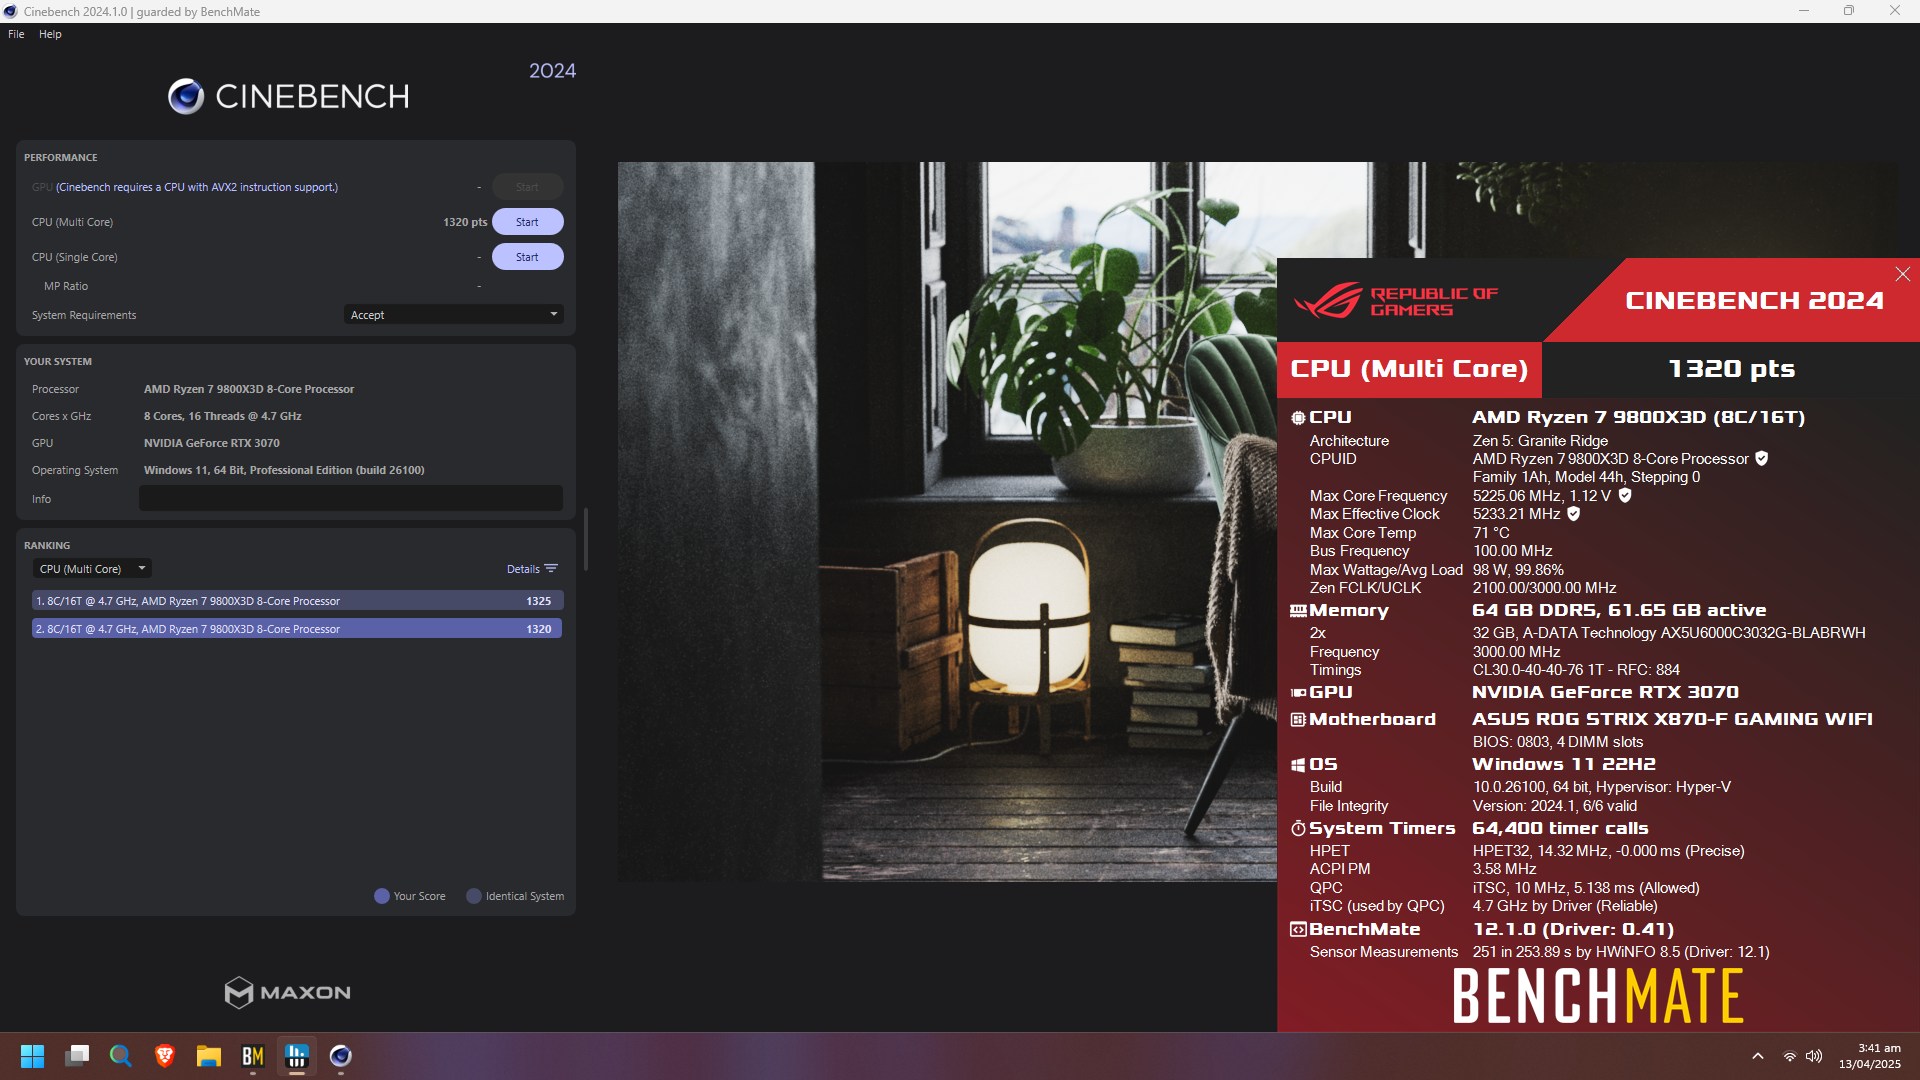1920x1080 pixels.
Task: Click the OS Windows icon in BenchMate panel
Action: 1298,765
